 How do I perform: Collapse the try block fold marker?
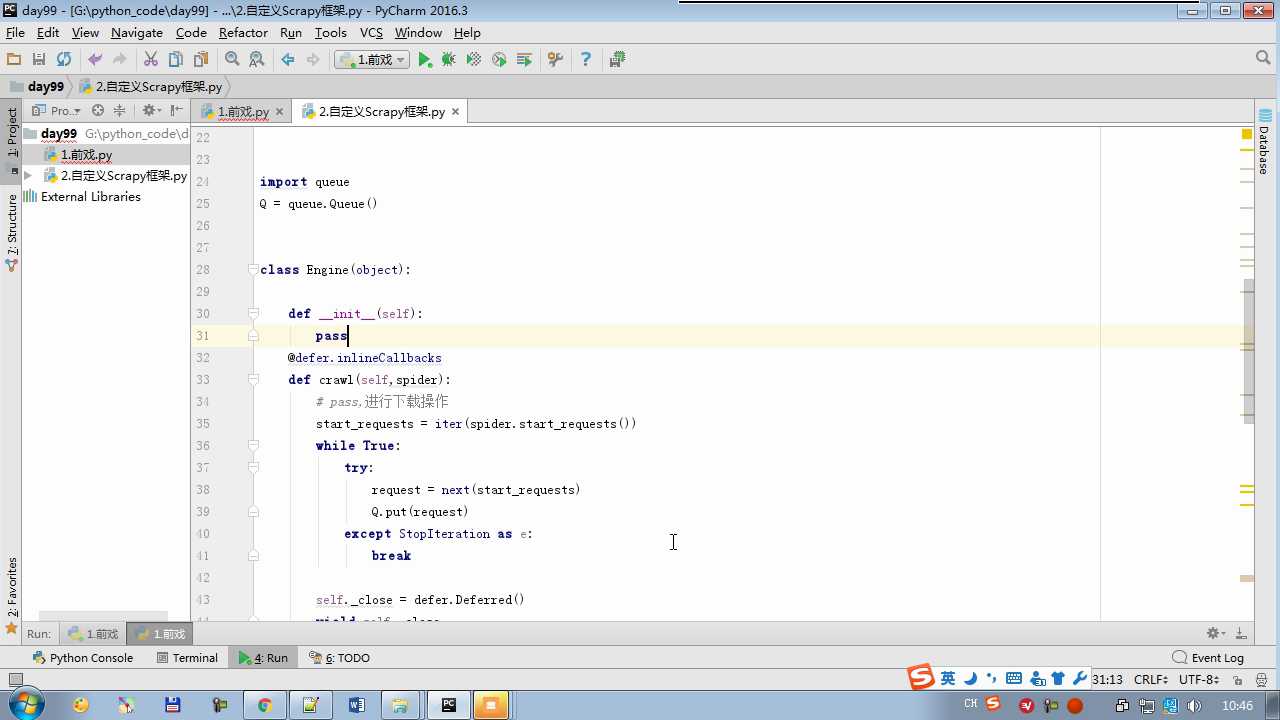pyautogui.click(x=253, y=468)
